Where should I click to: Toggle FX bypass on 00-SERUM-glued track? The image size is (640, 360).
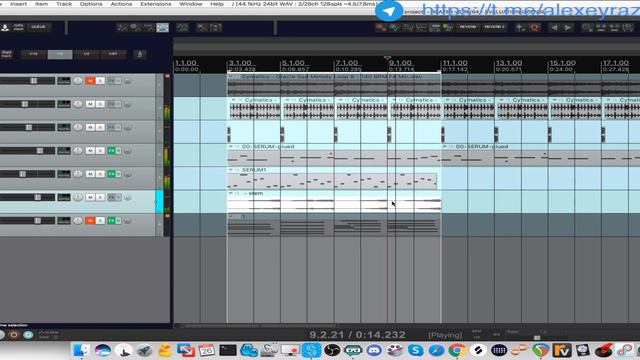[118, 151]
